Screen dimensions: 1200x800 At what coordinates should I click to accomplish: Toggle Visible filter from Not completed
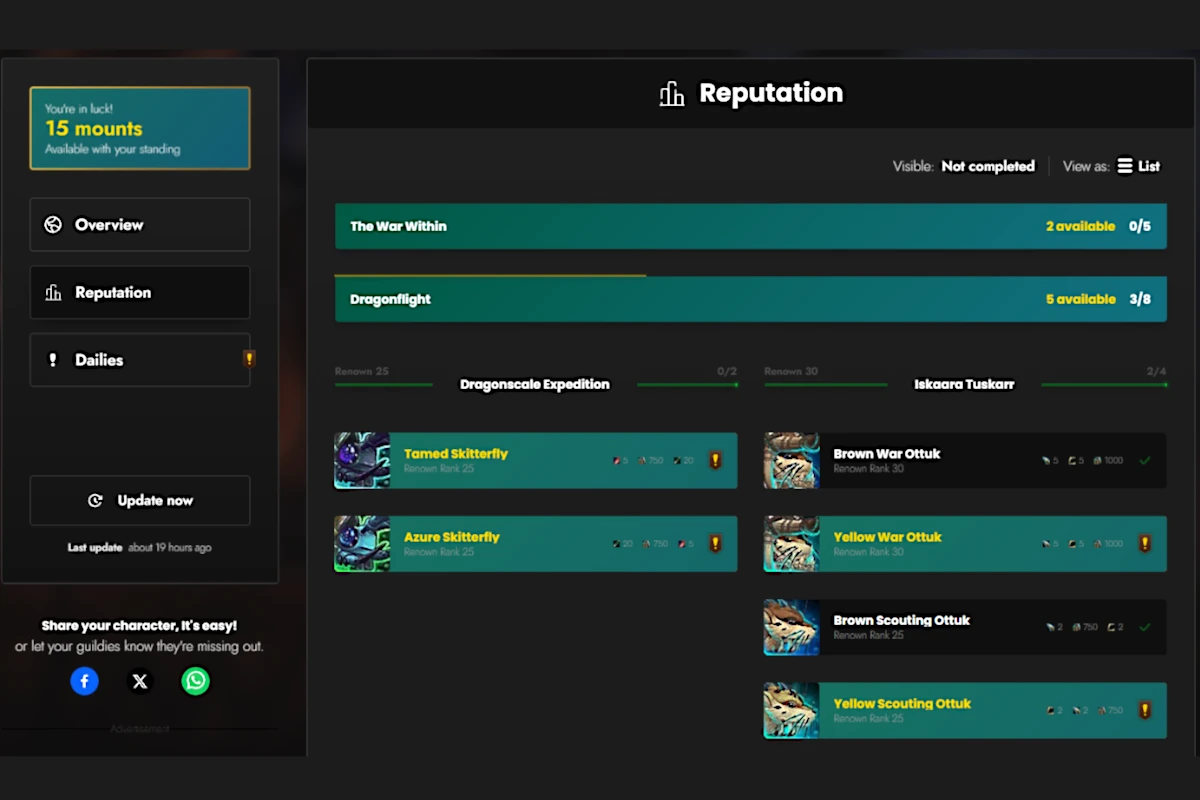coord(988,166)
